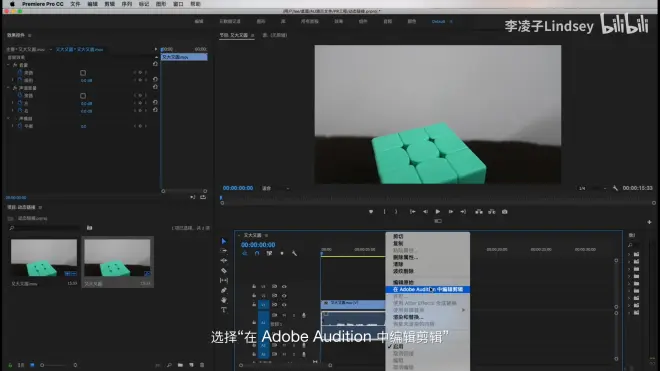The width and height of the screenshot is (660, 371).
Task: Toggle the 平衡 stopwatch animation
Action: point(20,126)
